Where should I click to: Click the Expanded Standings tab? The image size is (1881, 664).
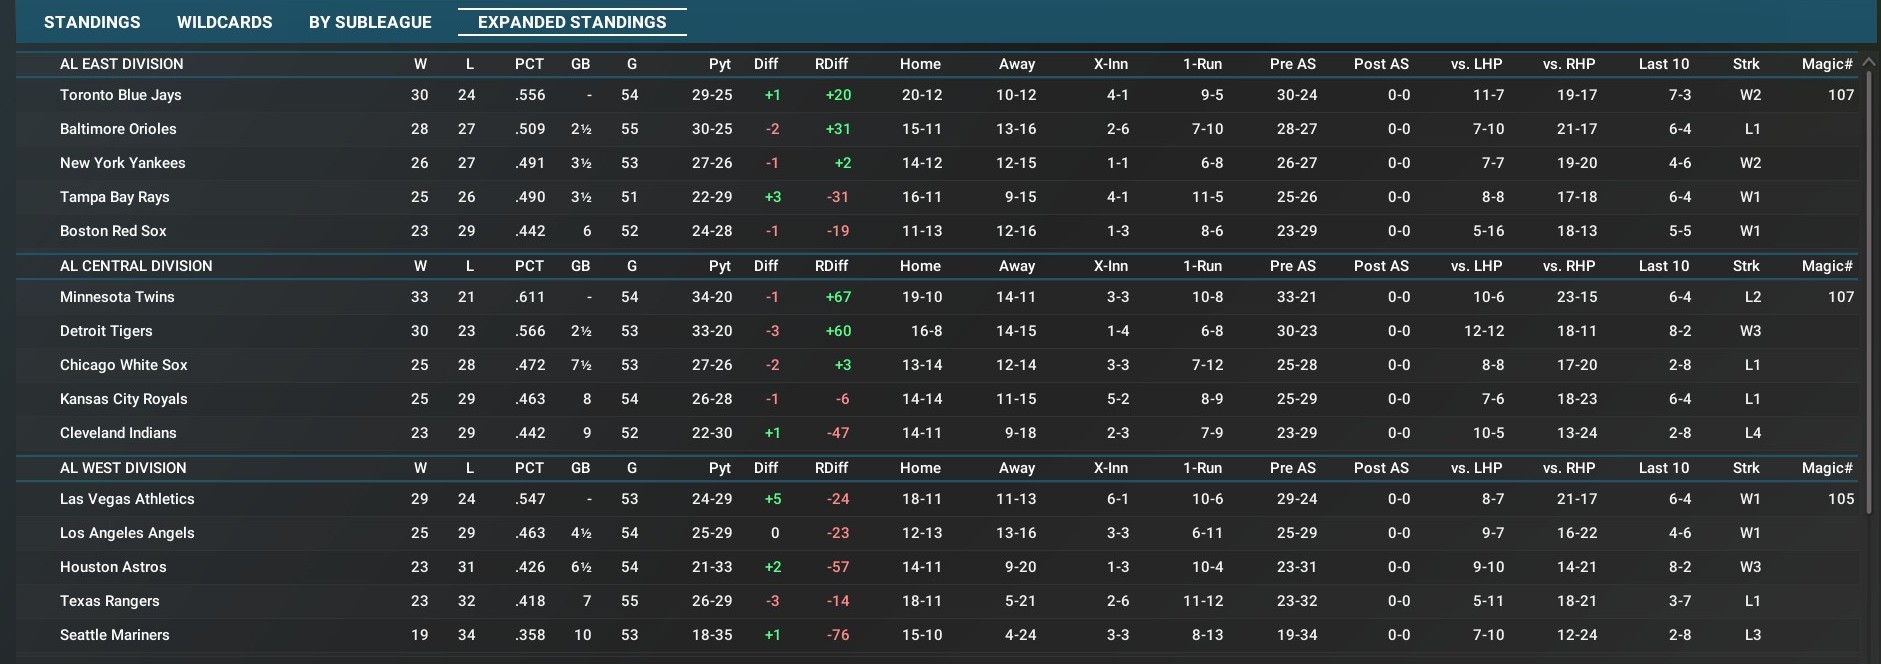pyautogui.click(x=572, y=22)
